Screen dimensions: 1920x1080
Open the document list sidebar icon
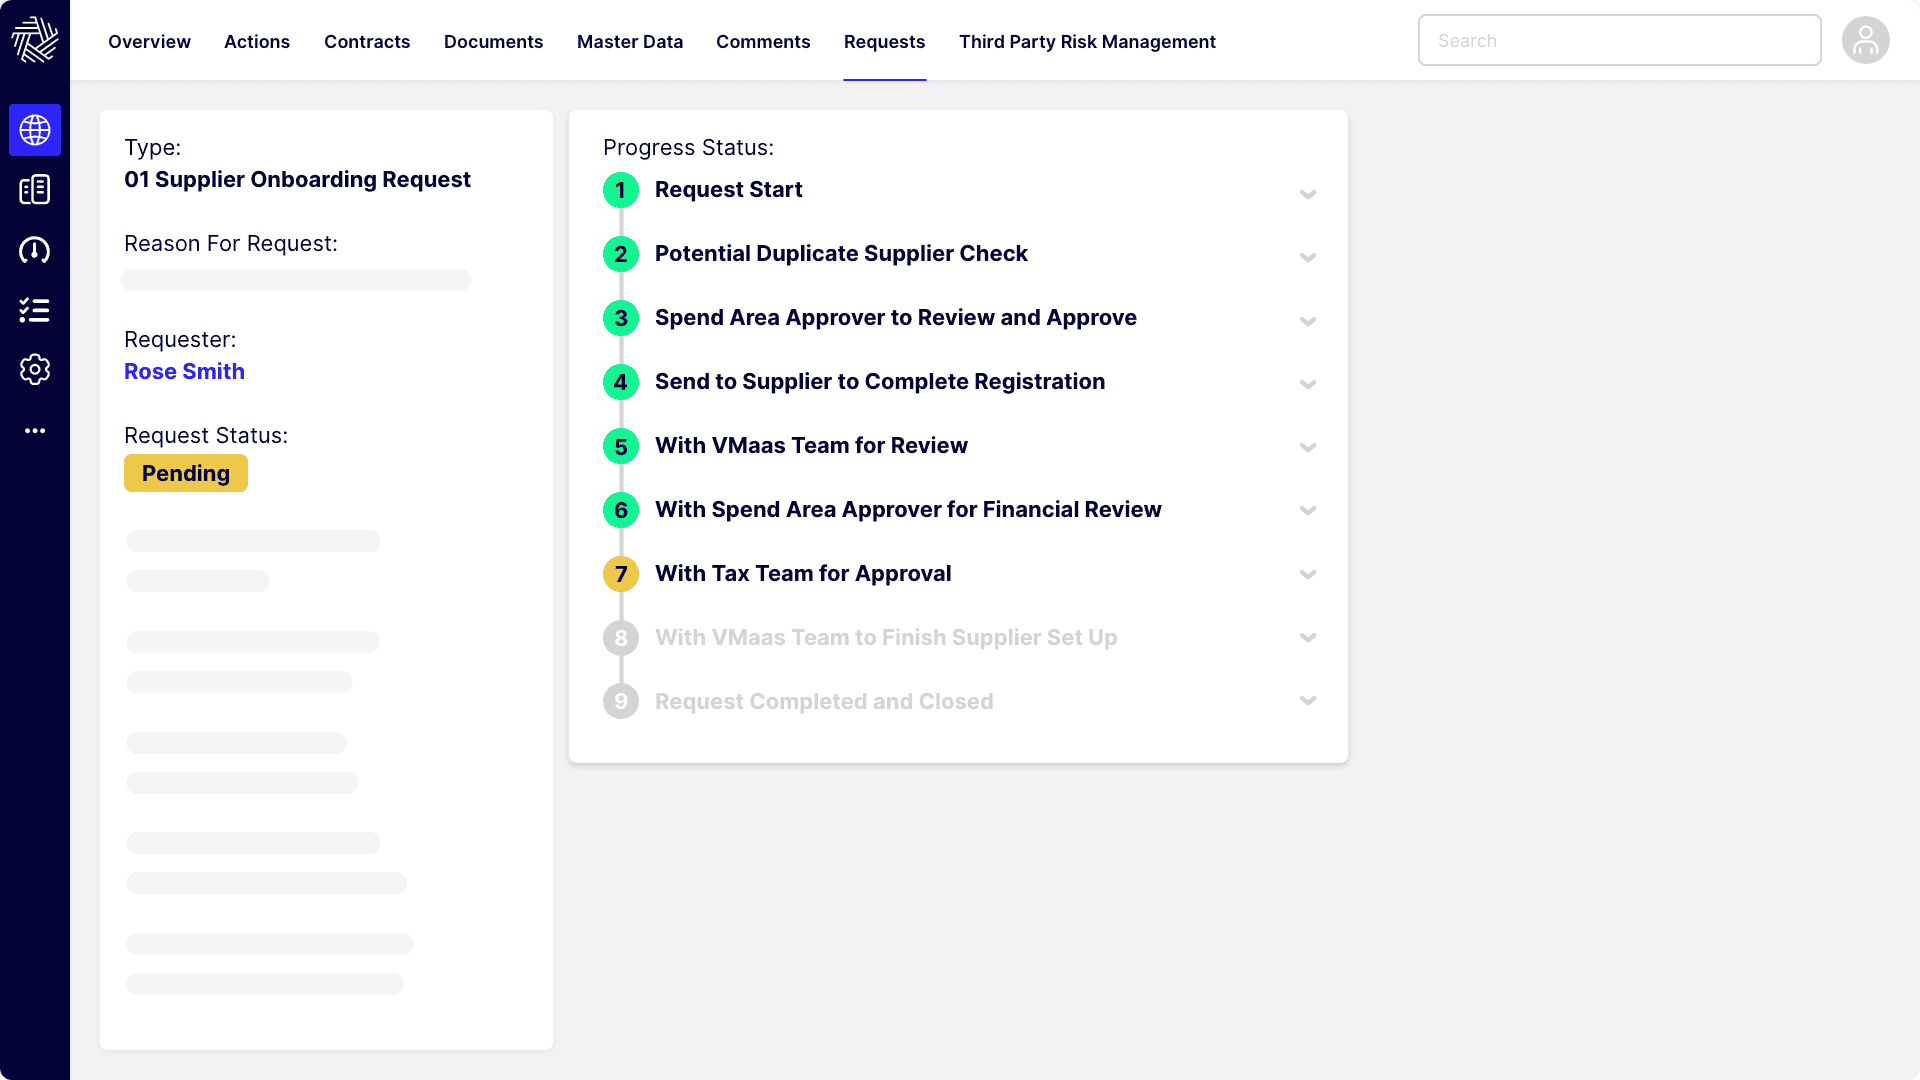[35, 190]
